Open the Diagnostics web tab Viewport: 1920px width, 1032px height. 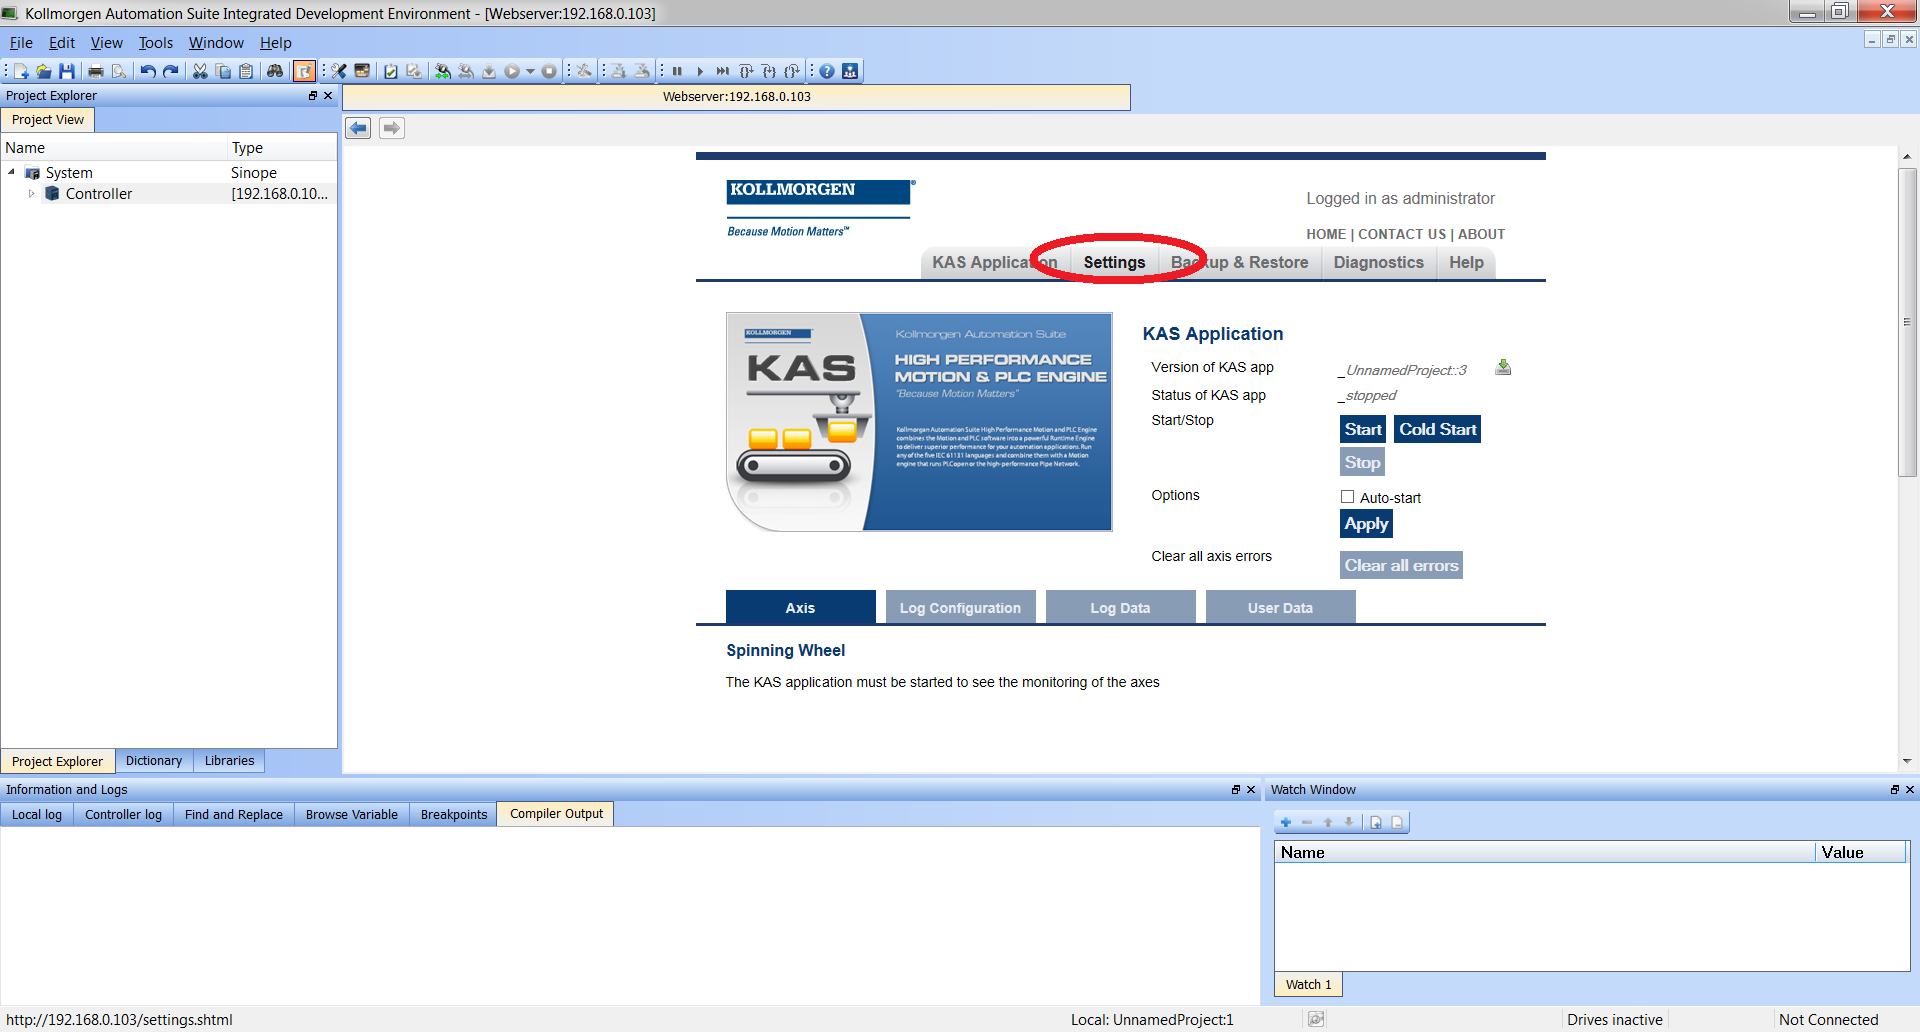coord(1378,262)
